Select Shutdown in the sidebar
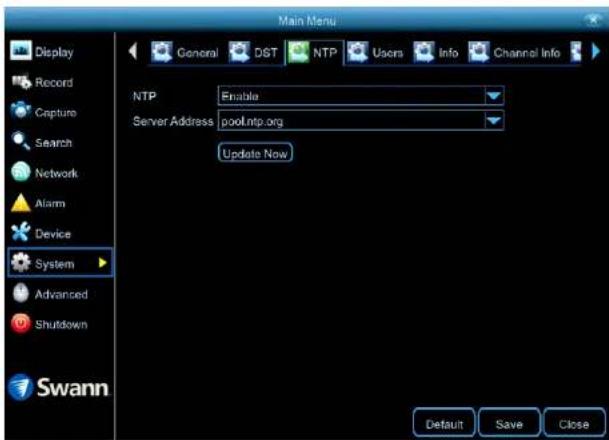This screenshot has width=609, height=440. [x=61, y=324]
